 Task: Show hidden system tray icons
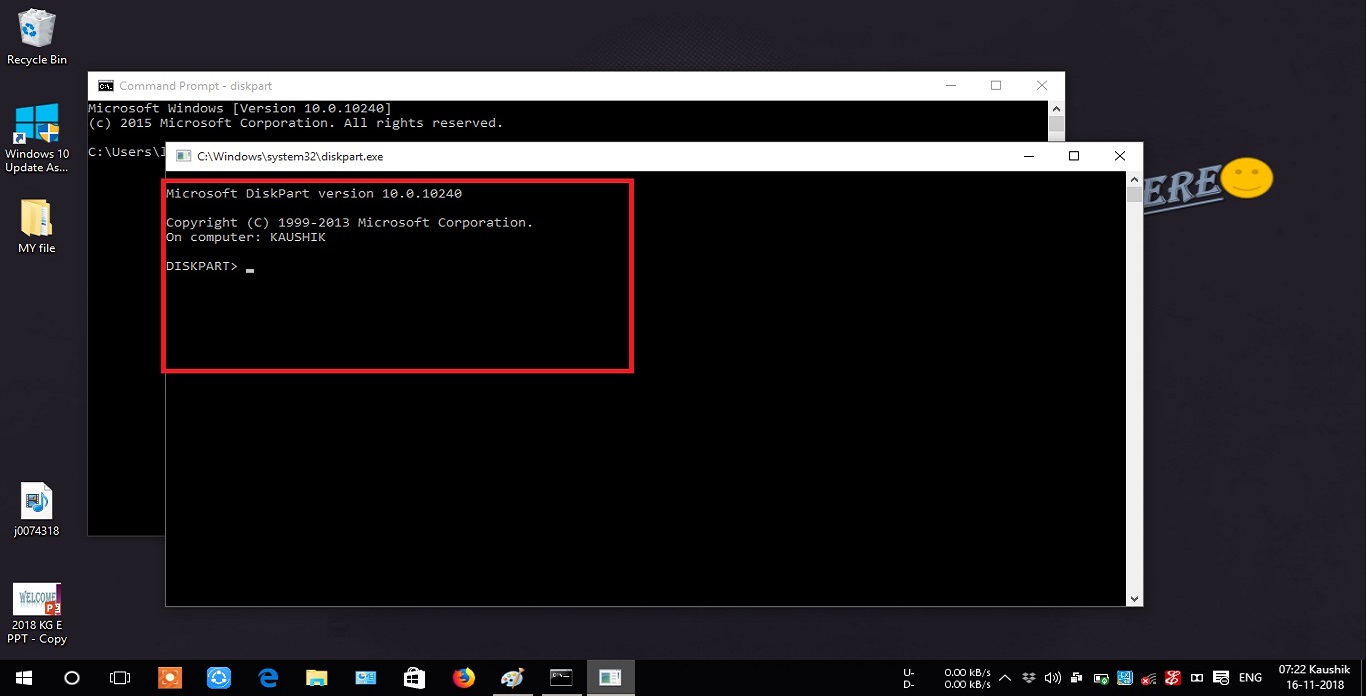click(1005, 678)
